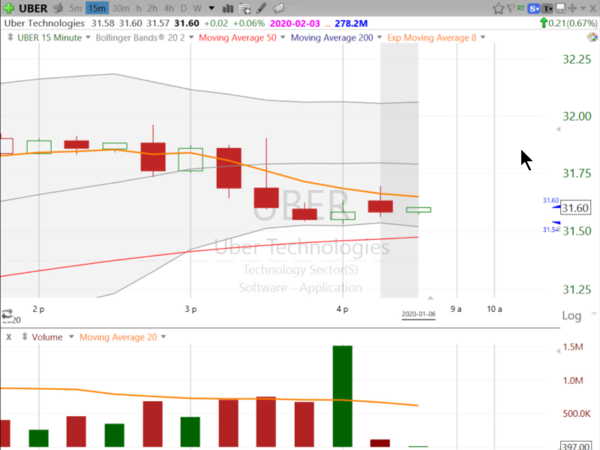The image size is (600, 450).
Task: Open the UBER 15 Minute plot dropdown
Action: pos(88,38)
